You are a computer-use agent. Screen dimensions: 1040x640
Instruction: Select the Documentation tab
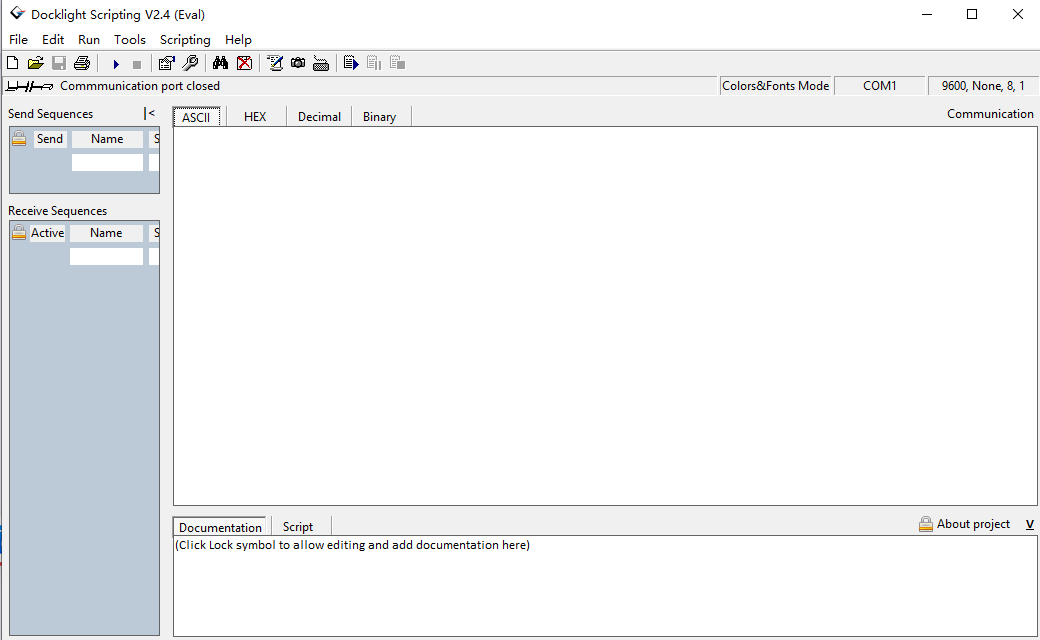[x=220, y=527]
